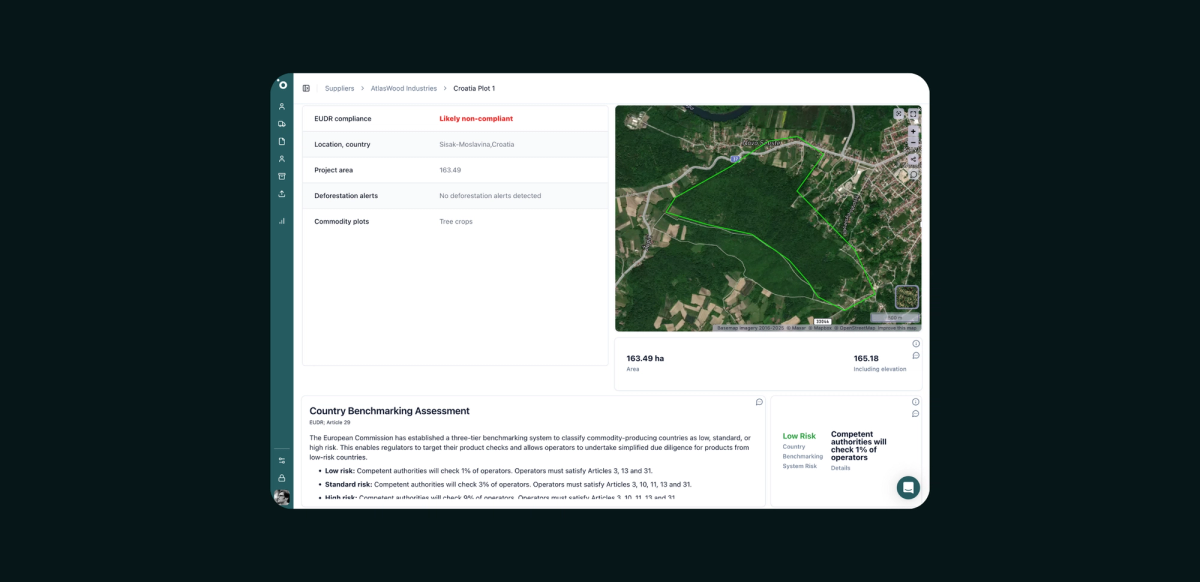
Task: Open the user avatar at sidebar bottom
Action: pyautogui.click(x=282, y=497)
